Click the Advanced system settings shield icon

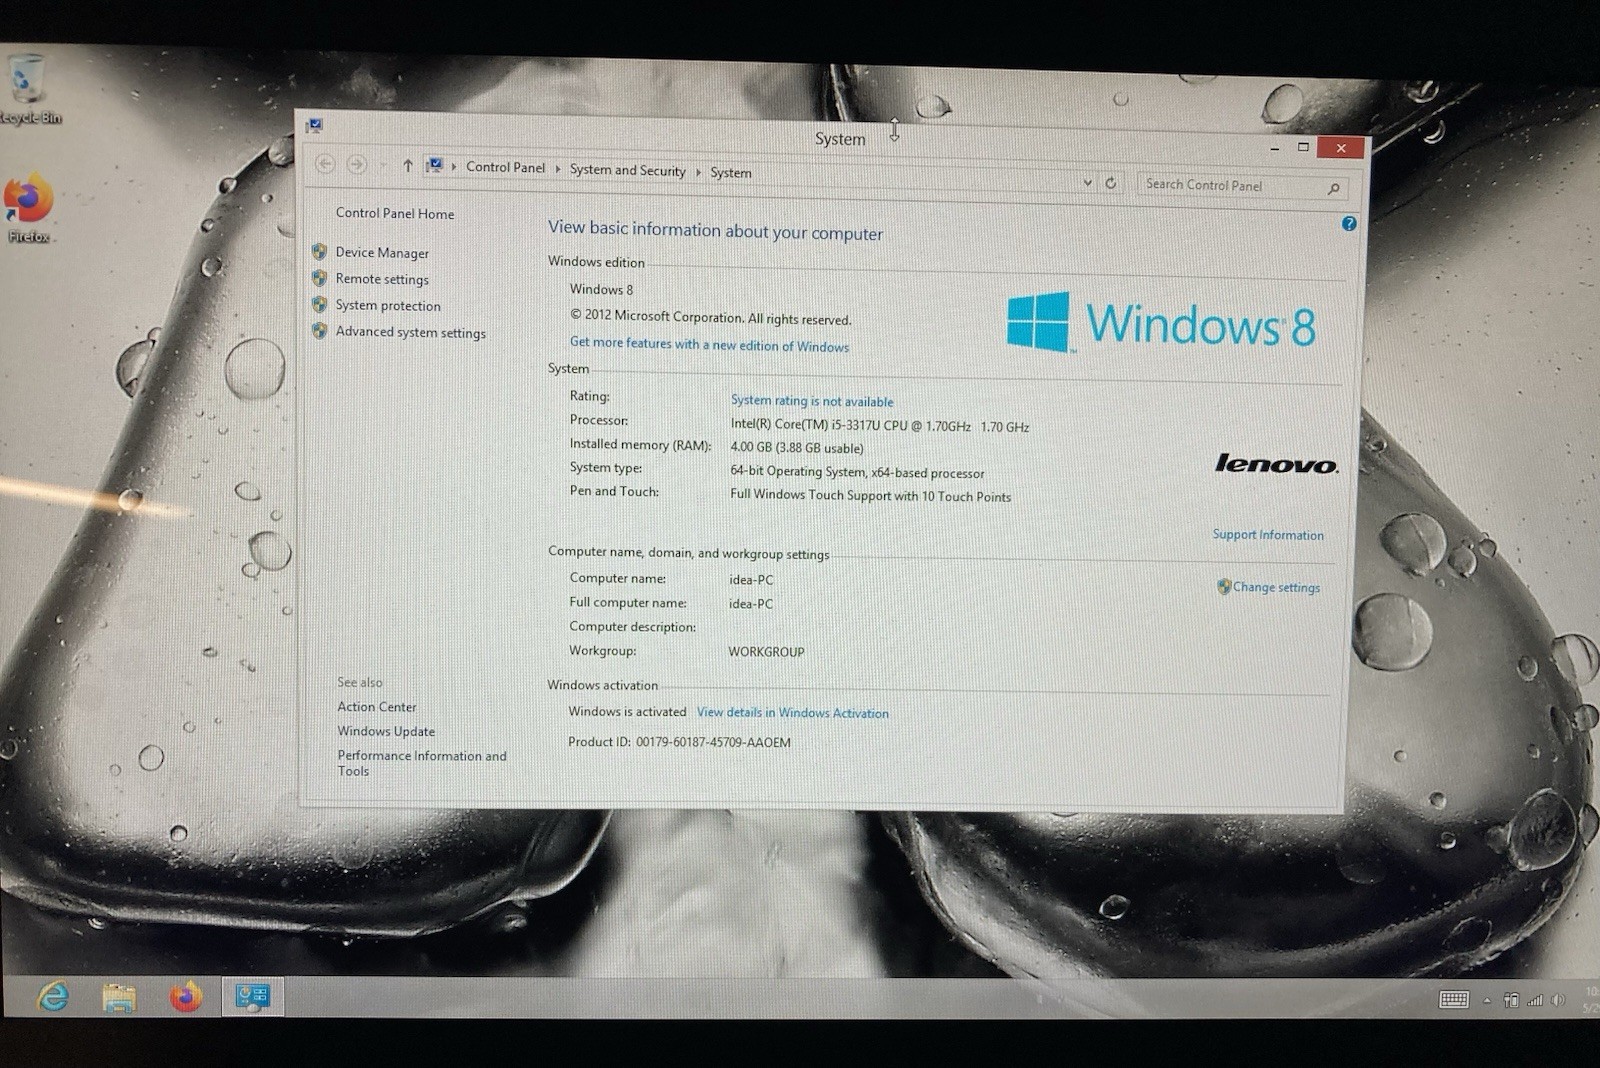tap(320, 330)
